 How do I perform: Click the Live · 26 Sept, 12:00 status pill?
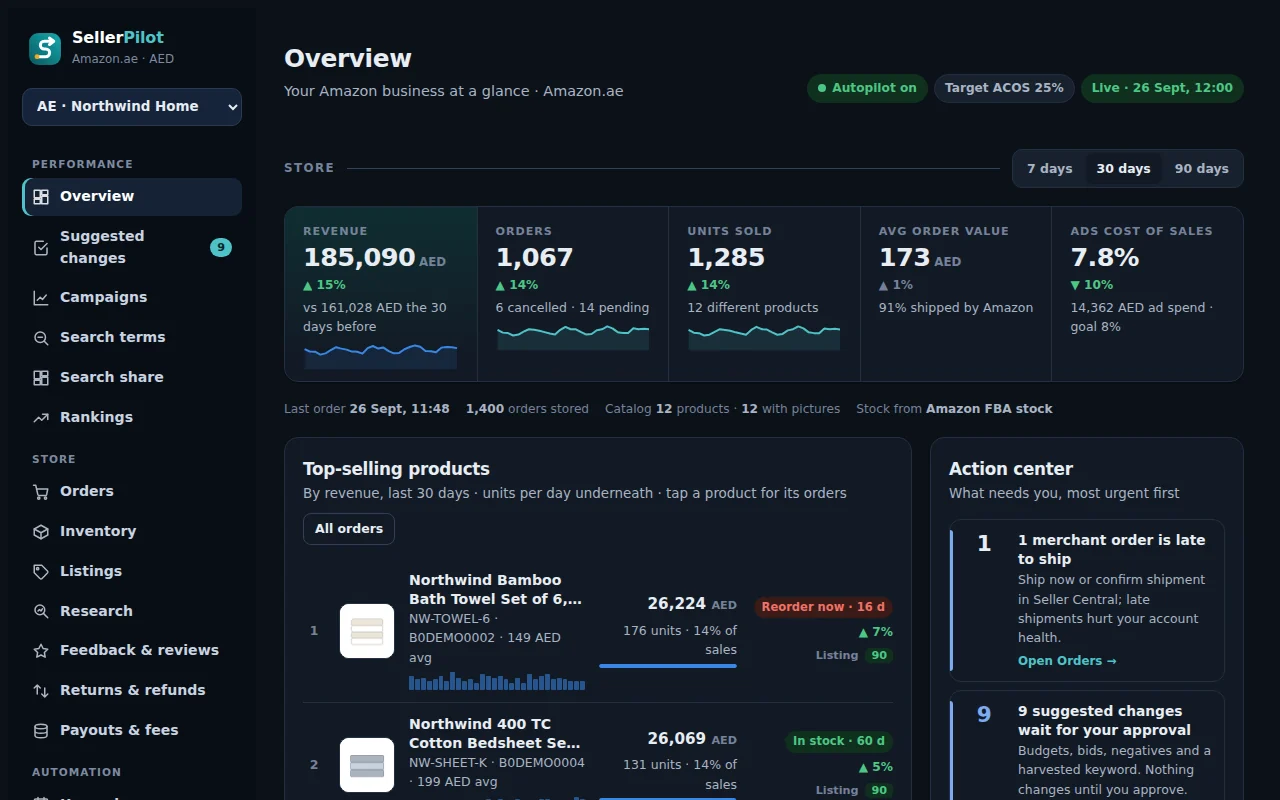tap(1162, 88)
